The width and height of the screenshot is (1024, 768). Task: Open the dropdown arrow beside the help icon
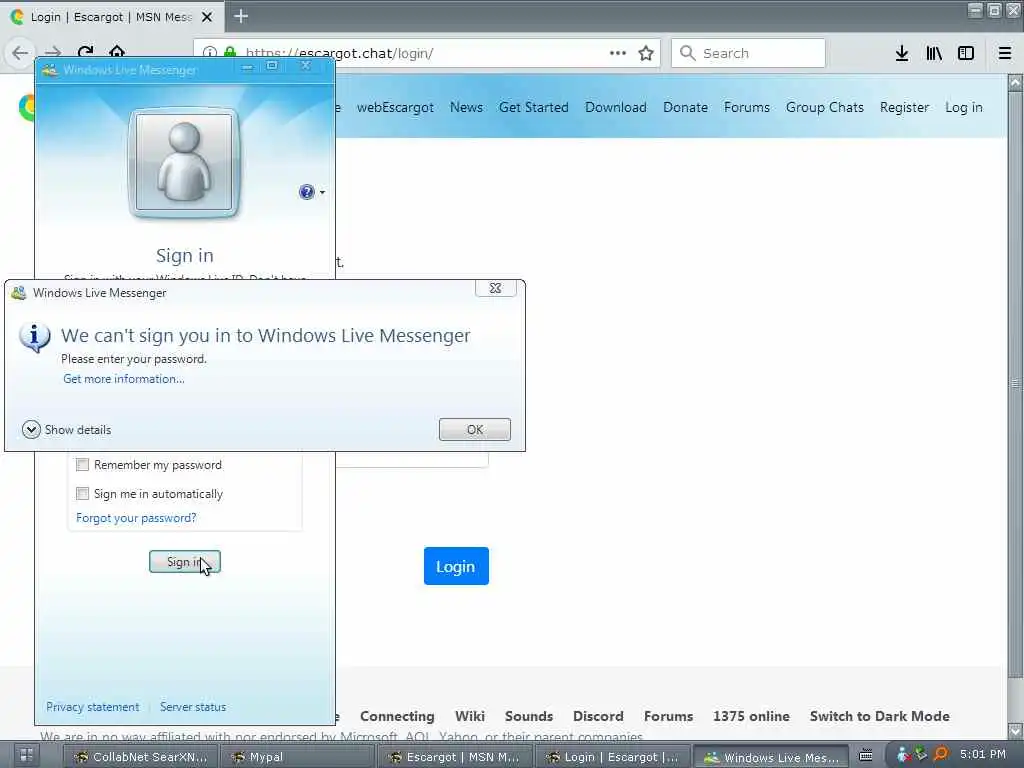[323, 192]
